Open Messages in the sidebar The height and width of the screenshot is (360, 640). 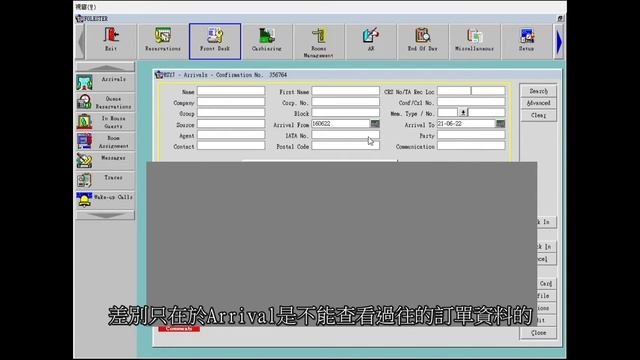[x=105, y=161]
